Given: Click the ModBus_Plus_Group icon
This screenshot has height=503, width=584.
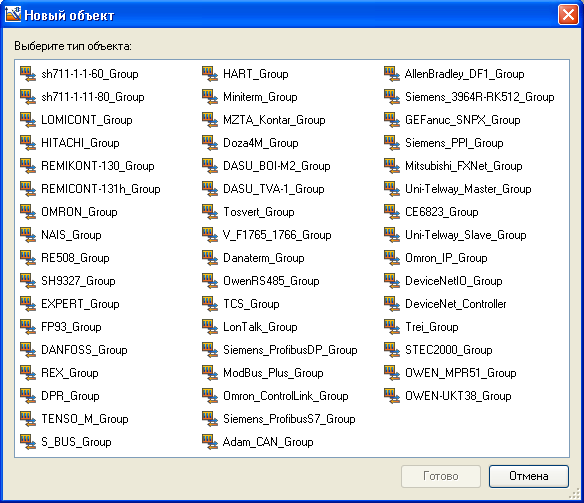Looking at the screenshot, I should click(210, 373).
